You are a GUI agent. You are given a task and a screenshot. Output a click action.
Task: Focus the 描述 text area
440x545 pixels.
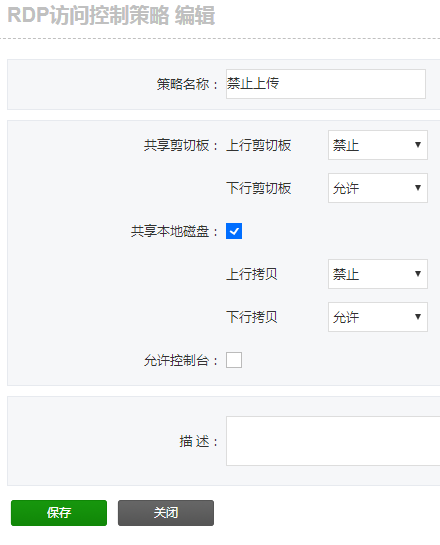[333, 441]
